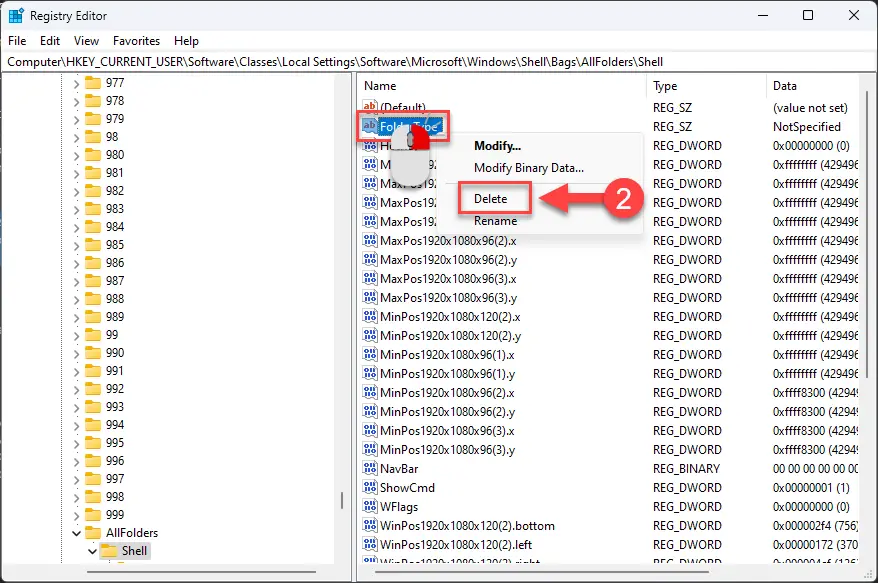This screenshot has height=583, width=878.
Task: Click the values pane horizontal scrollbar
Action: [541, 572]
